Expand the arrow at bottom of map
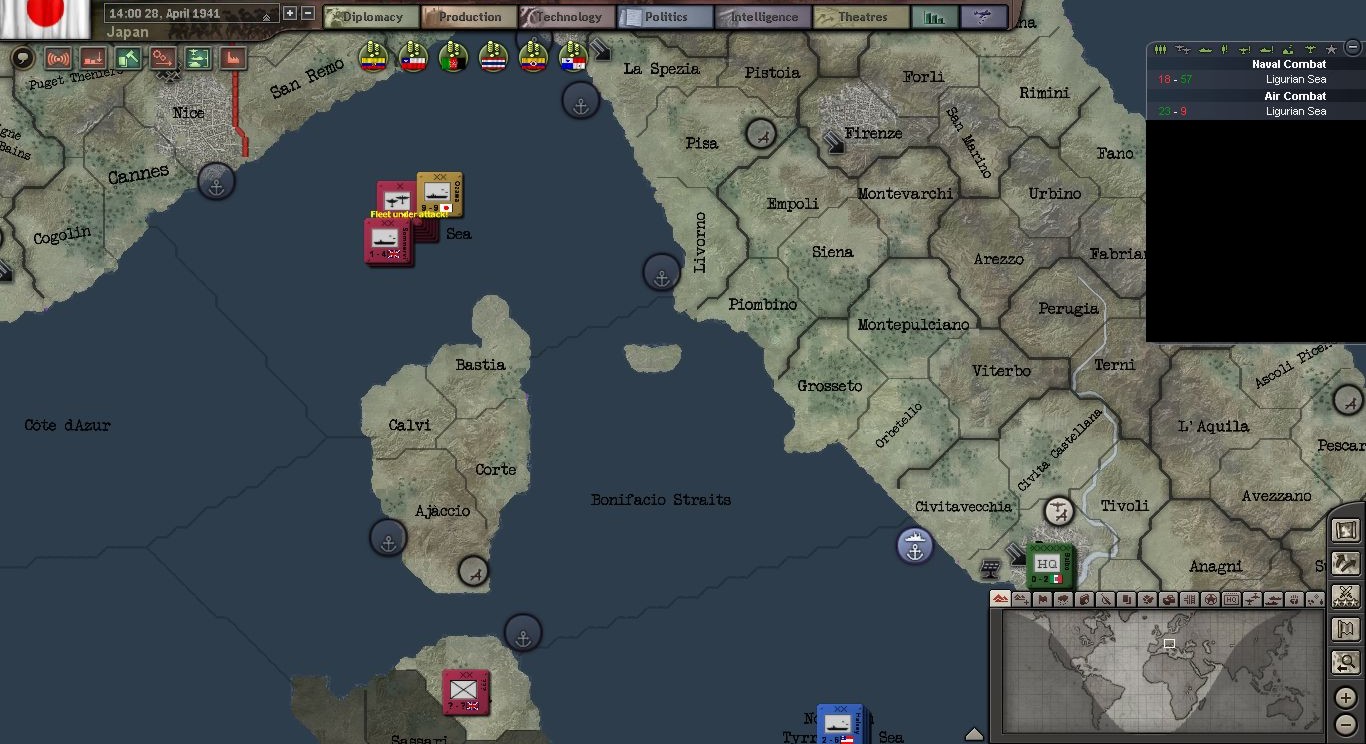The height and width of the screenshot is (744, 1366). coord(974,735)
